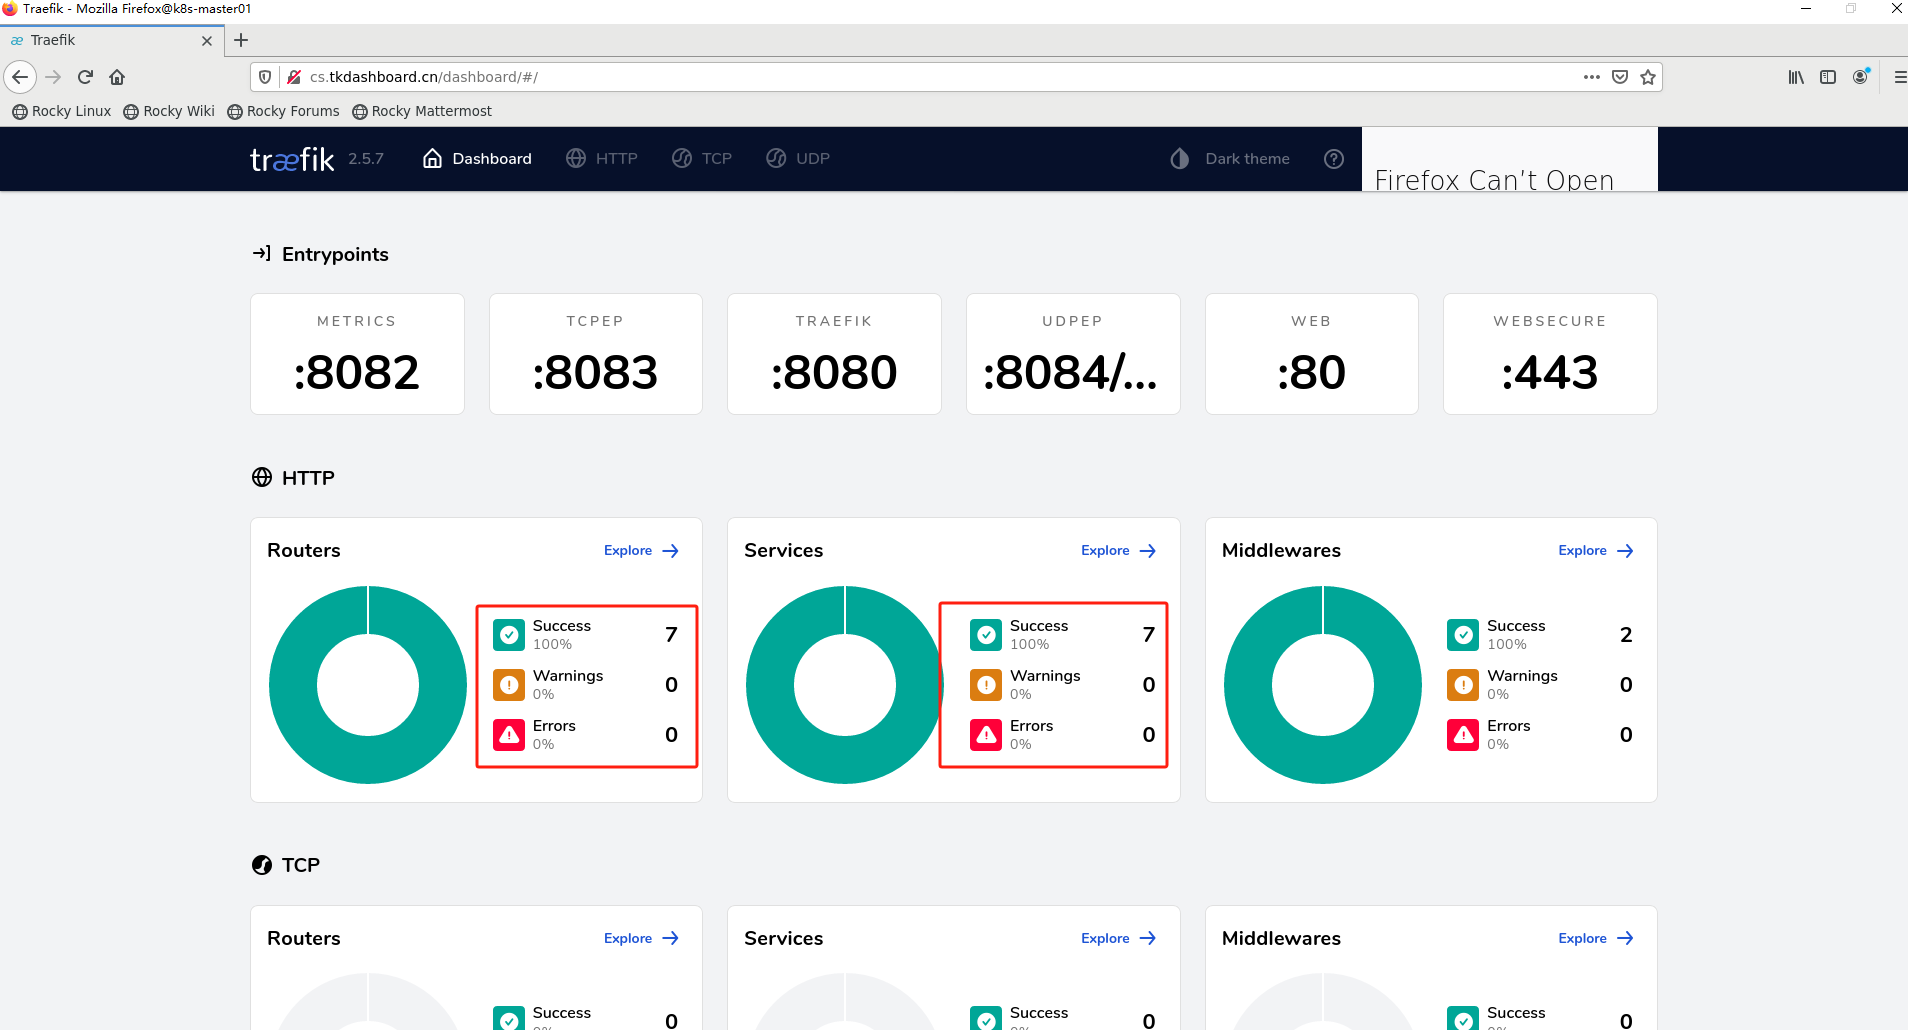Screen dimensions: 1908x1030
Task: Toggle the Dark theme option
Action: coord(1230,159)
